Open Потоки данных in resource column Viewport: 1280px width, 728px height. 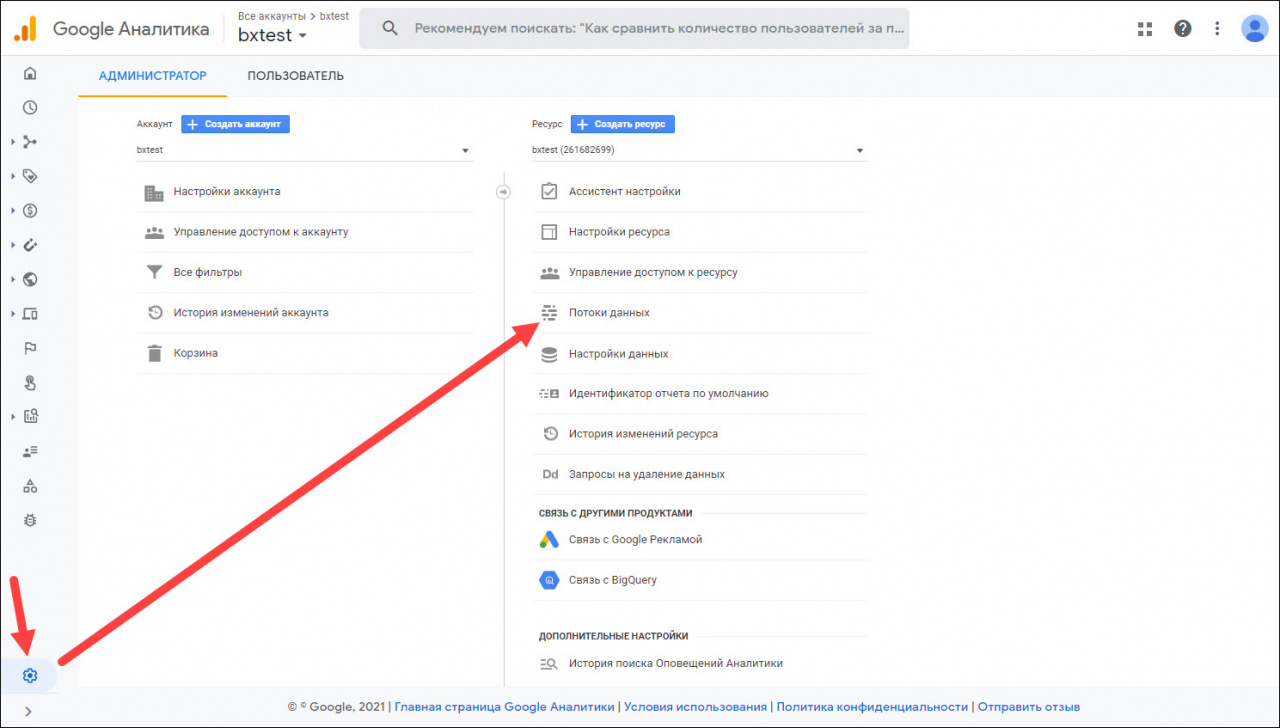pos(609,313)
